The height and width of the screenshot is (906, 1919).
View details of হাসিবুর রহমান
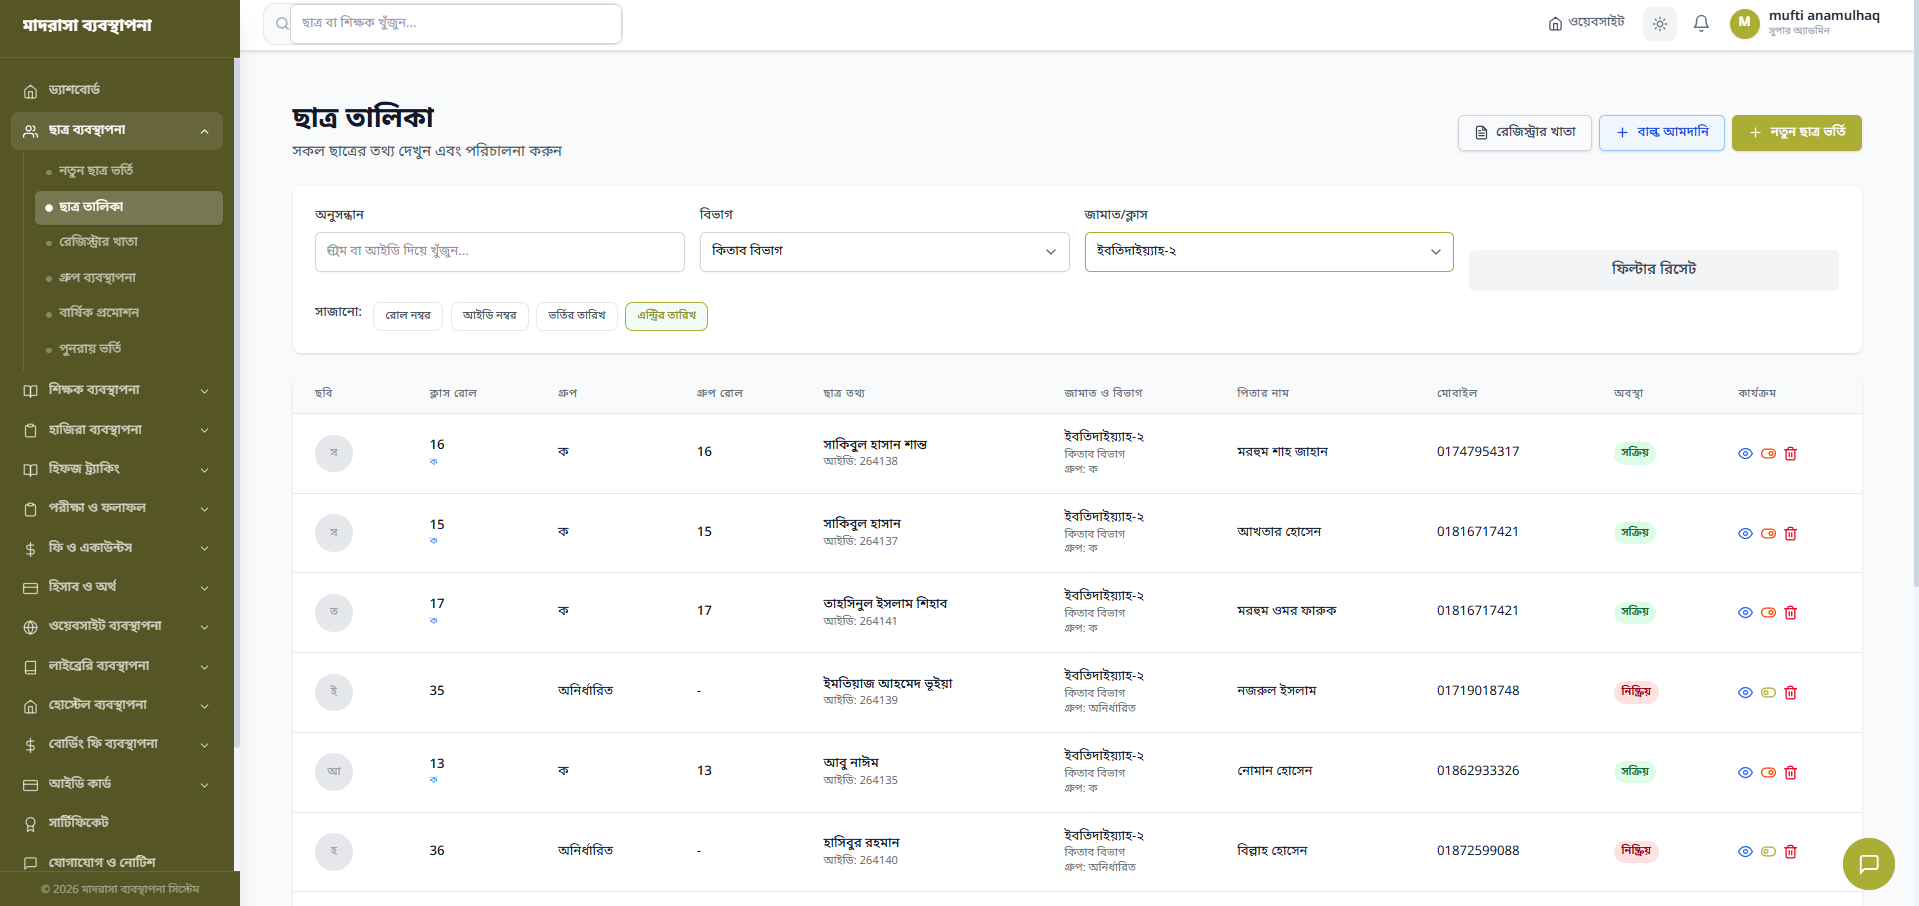pos(1745,852)
